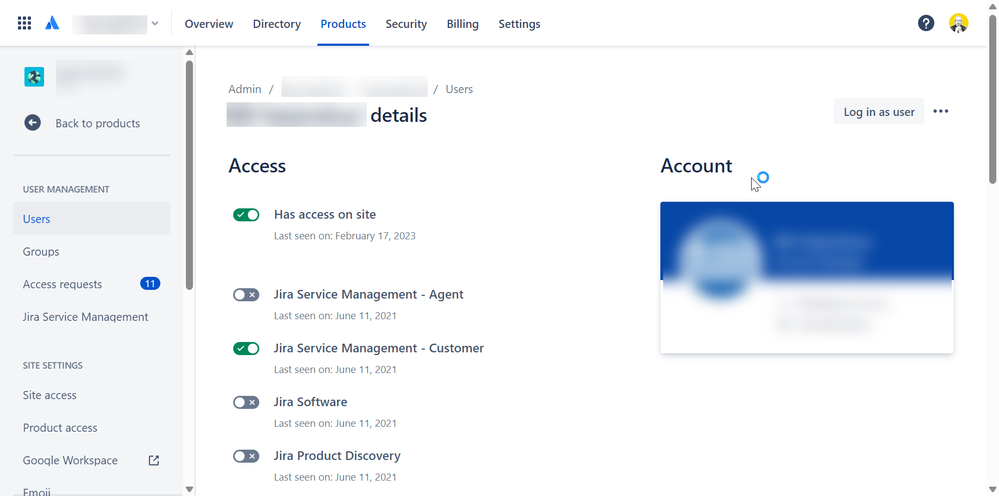
Task: Click the Admin breadcrumb link
Action: [245, 89]
